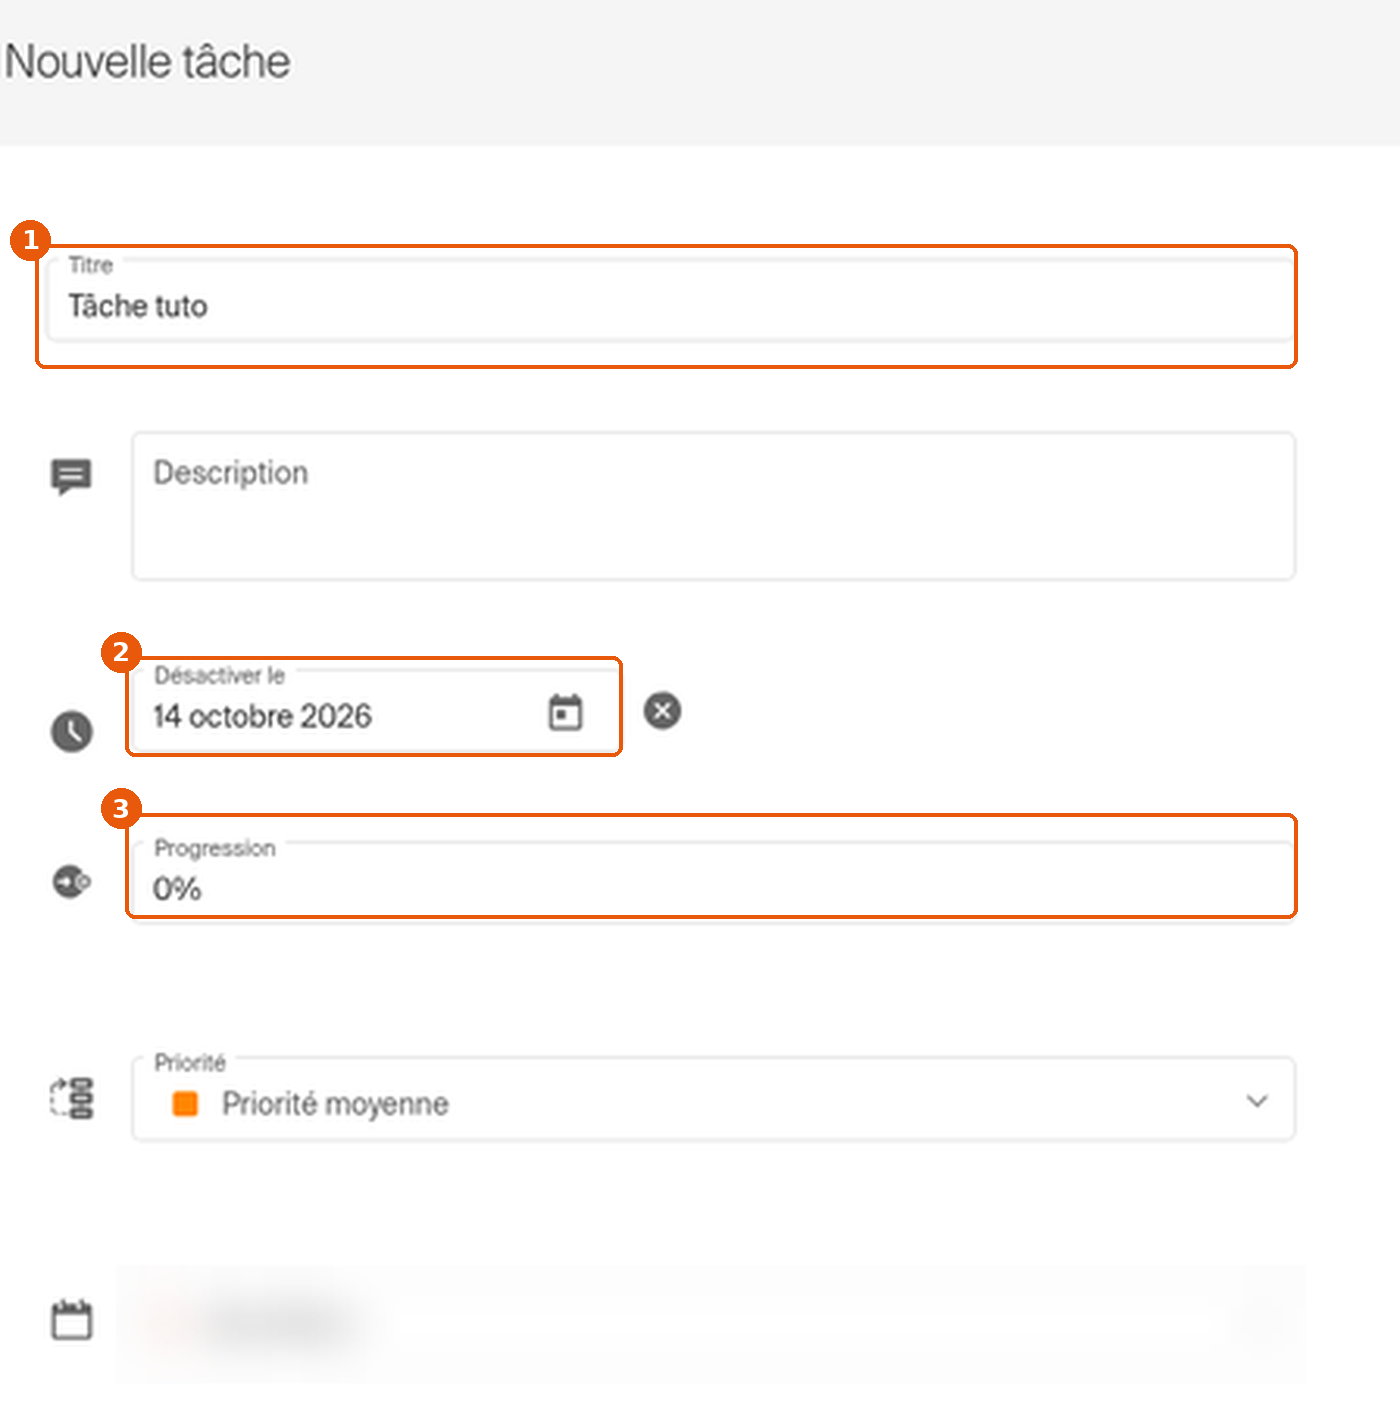This screenshot has height=1406, width=1400.
Task: Click the Priorité dropdown chevron arrow
Action: coord(1257,1101)
